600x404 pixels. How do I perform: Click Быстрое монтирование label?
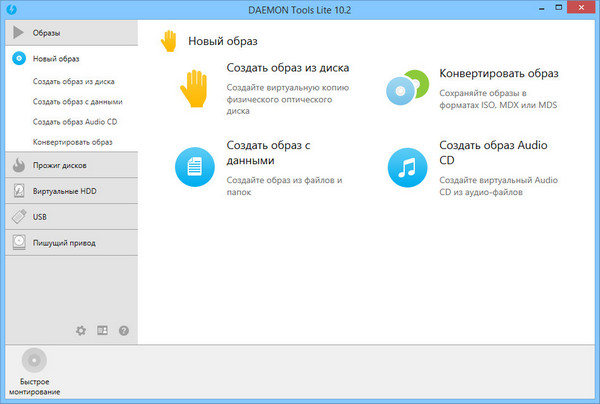tap(34, 387)
